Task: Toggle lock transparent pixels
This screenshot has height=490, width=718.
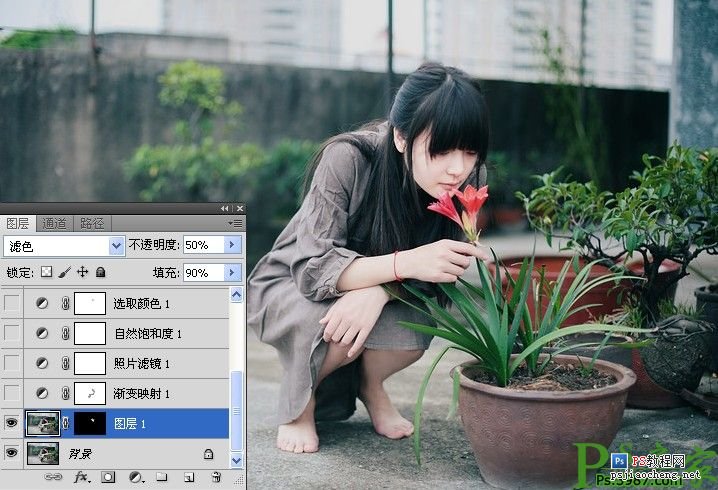Action: (x=46, y=272)
